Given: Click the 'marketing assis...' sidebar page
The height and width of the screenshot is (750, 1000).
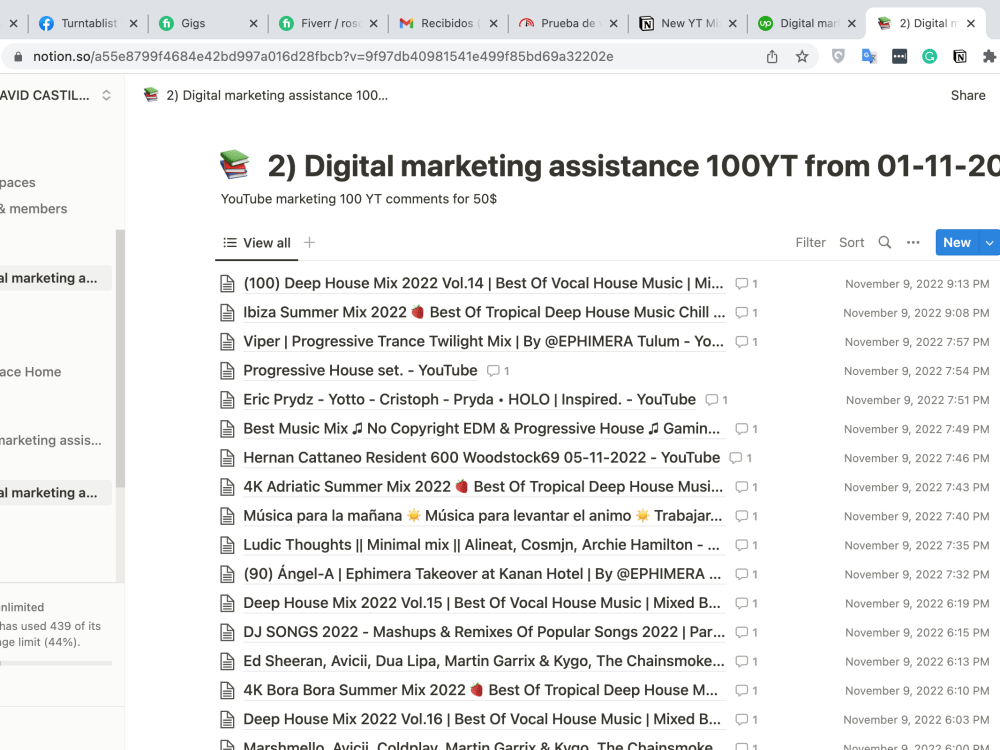Looking at the screenshot, I should 50,440.
